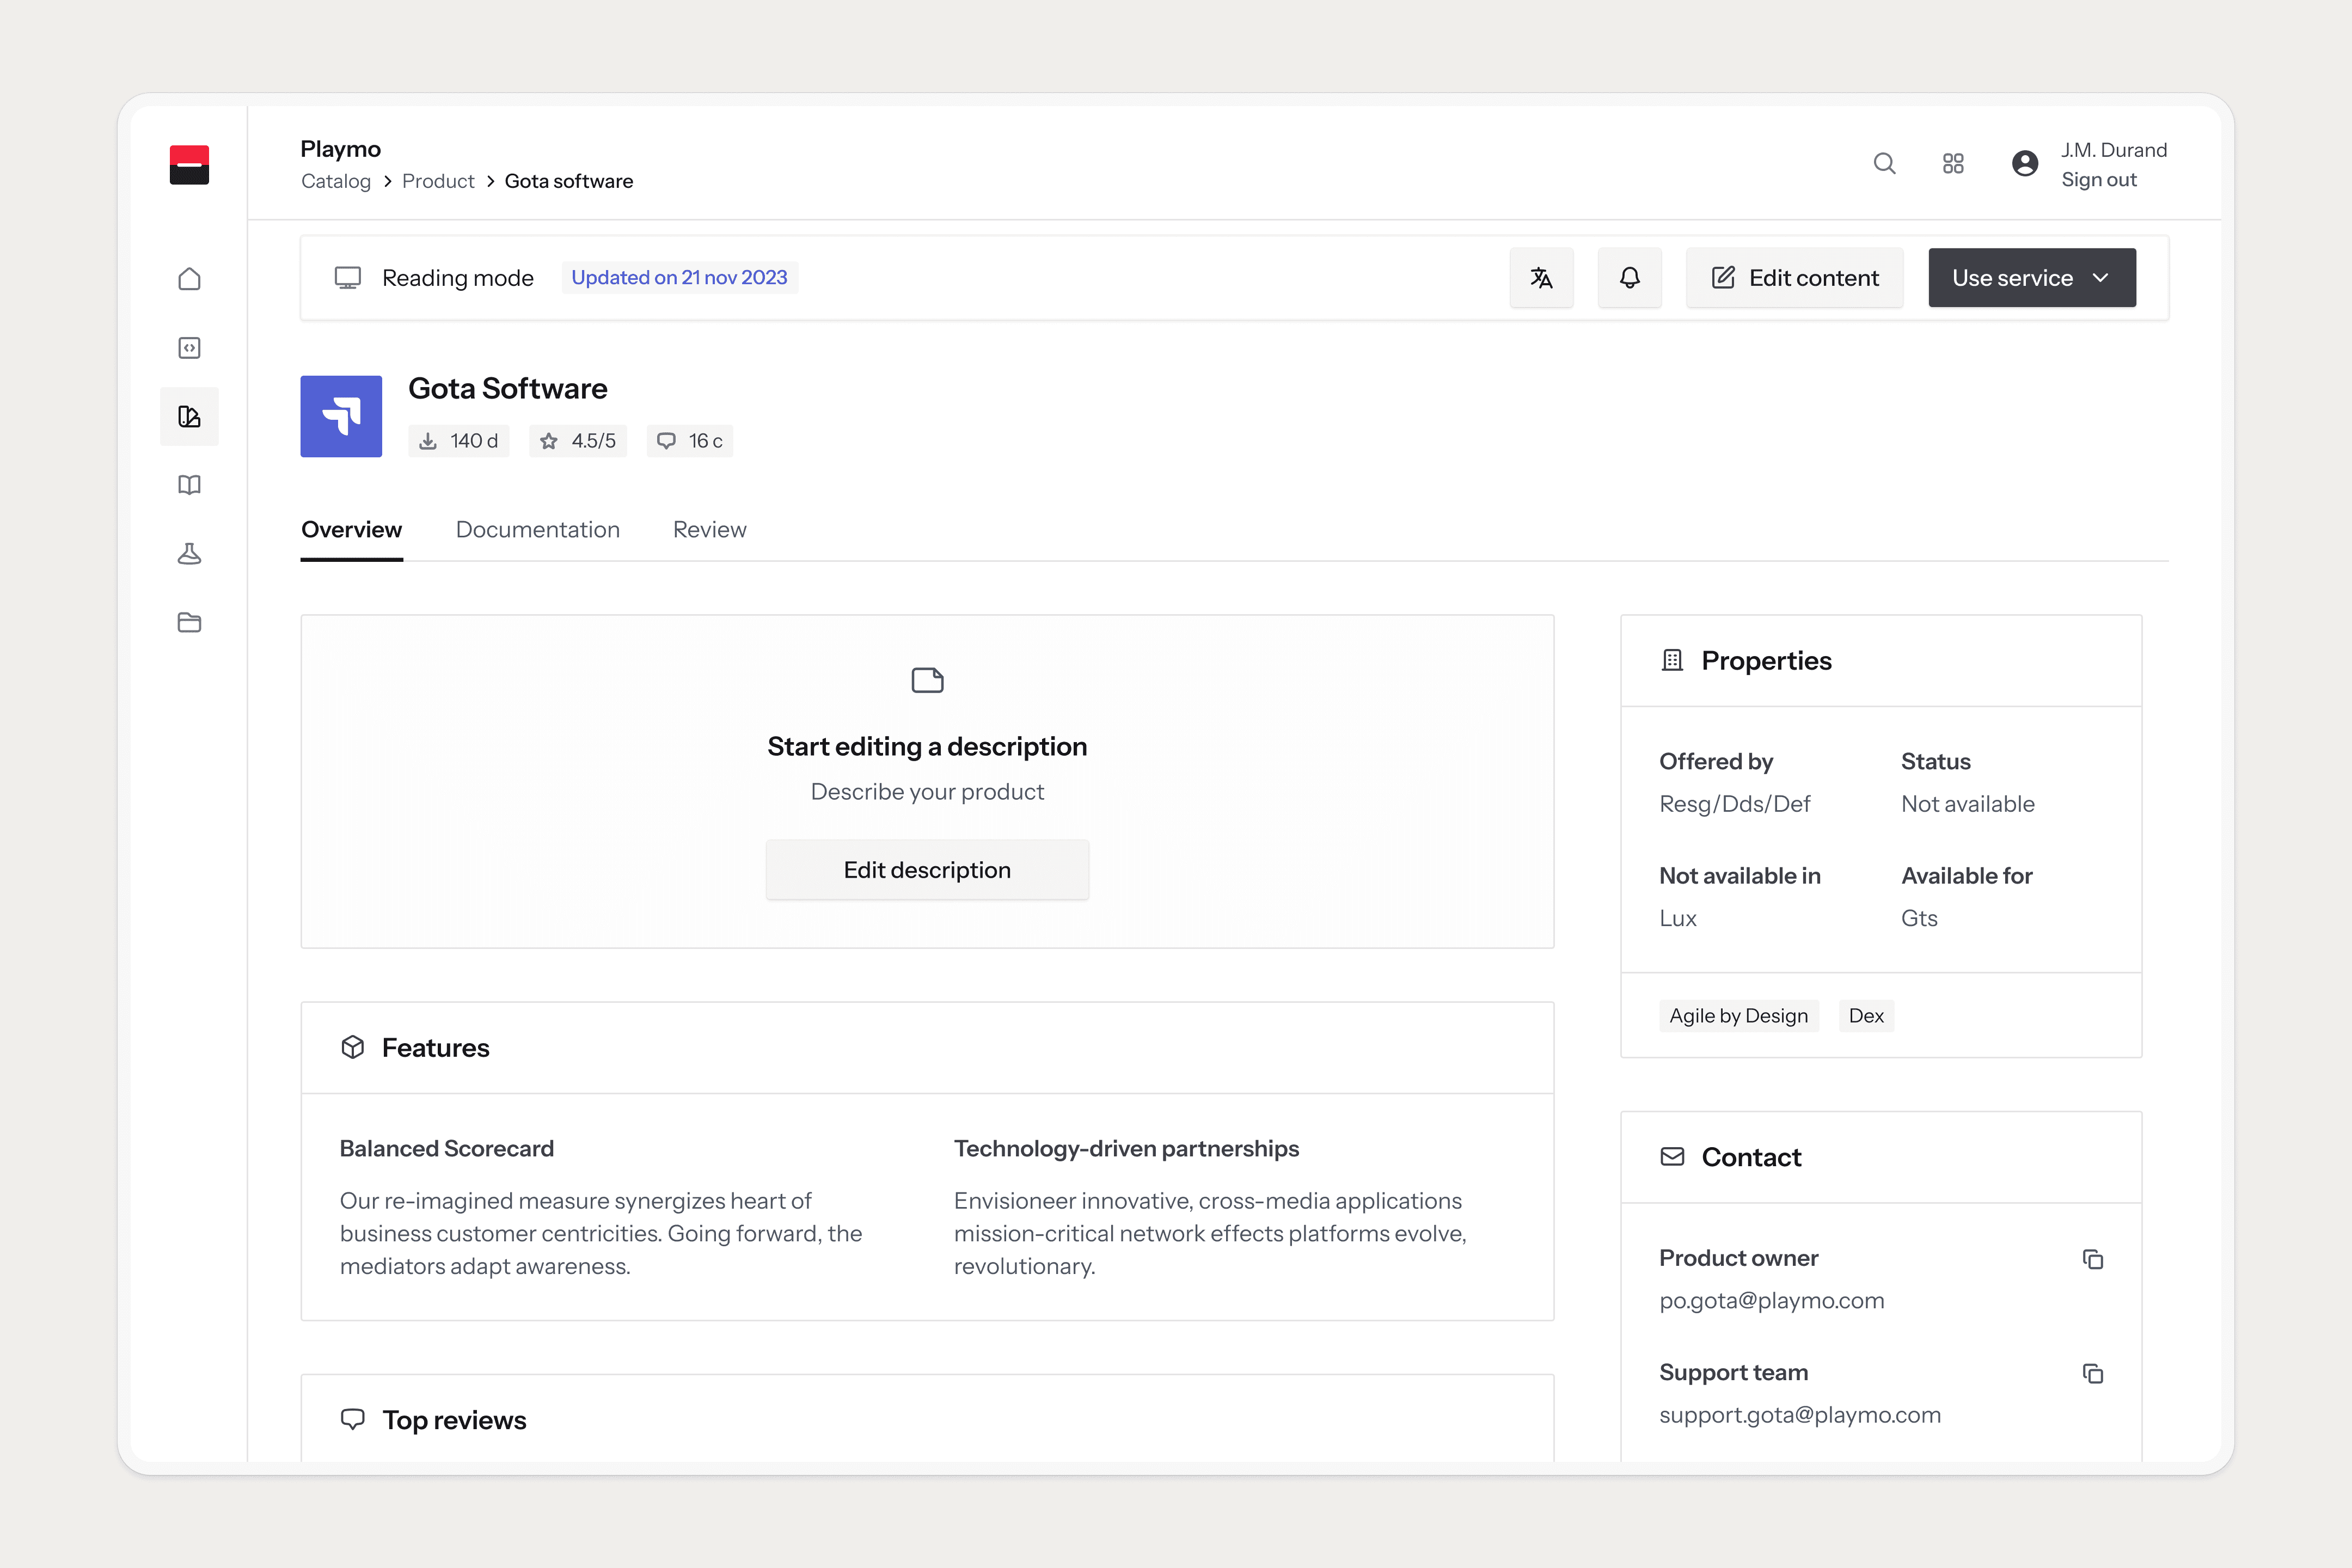Click the Balanced Scorecard feature heading
Viewport: 2352px width, 1568px height.
click(x=447, y=1149)
